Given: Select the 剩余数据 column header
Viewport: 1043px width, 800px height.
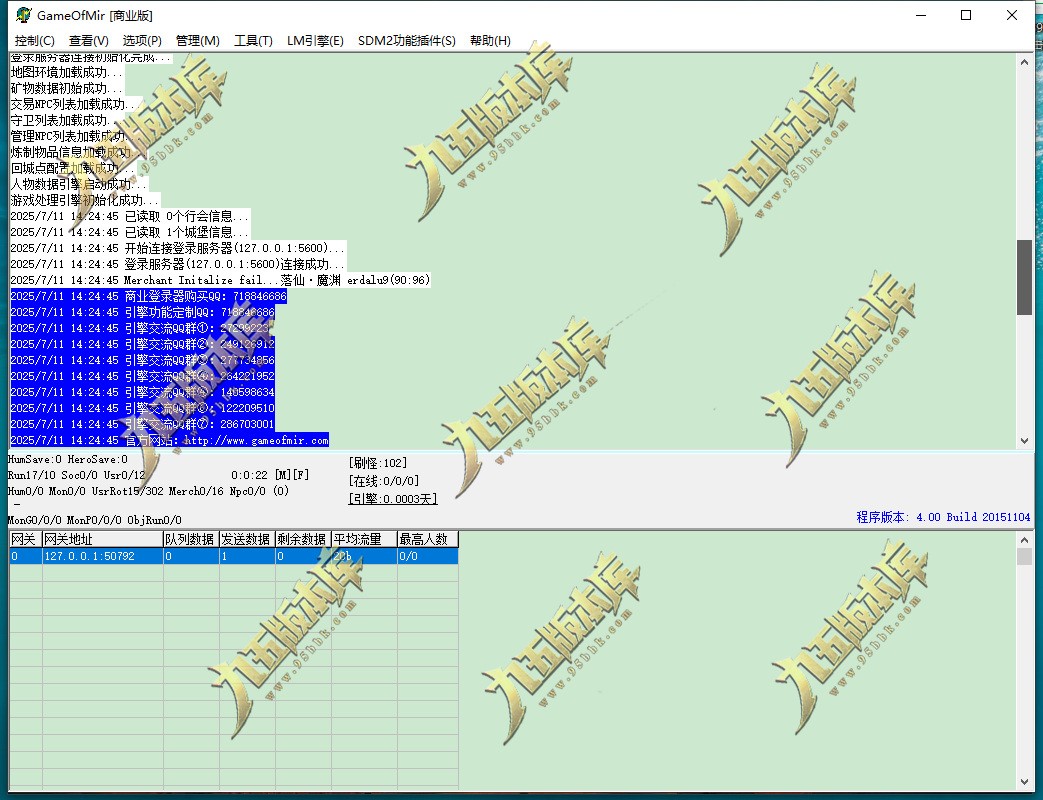Looking at the screenshot, I should [x=303, y=539].
